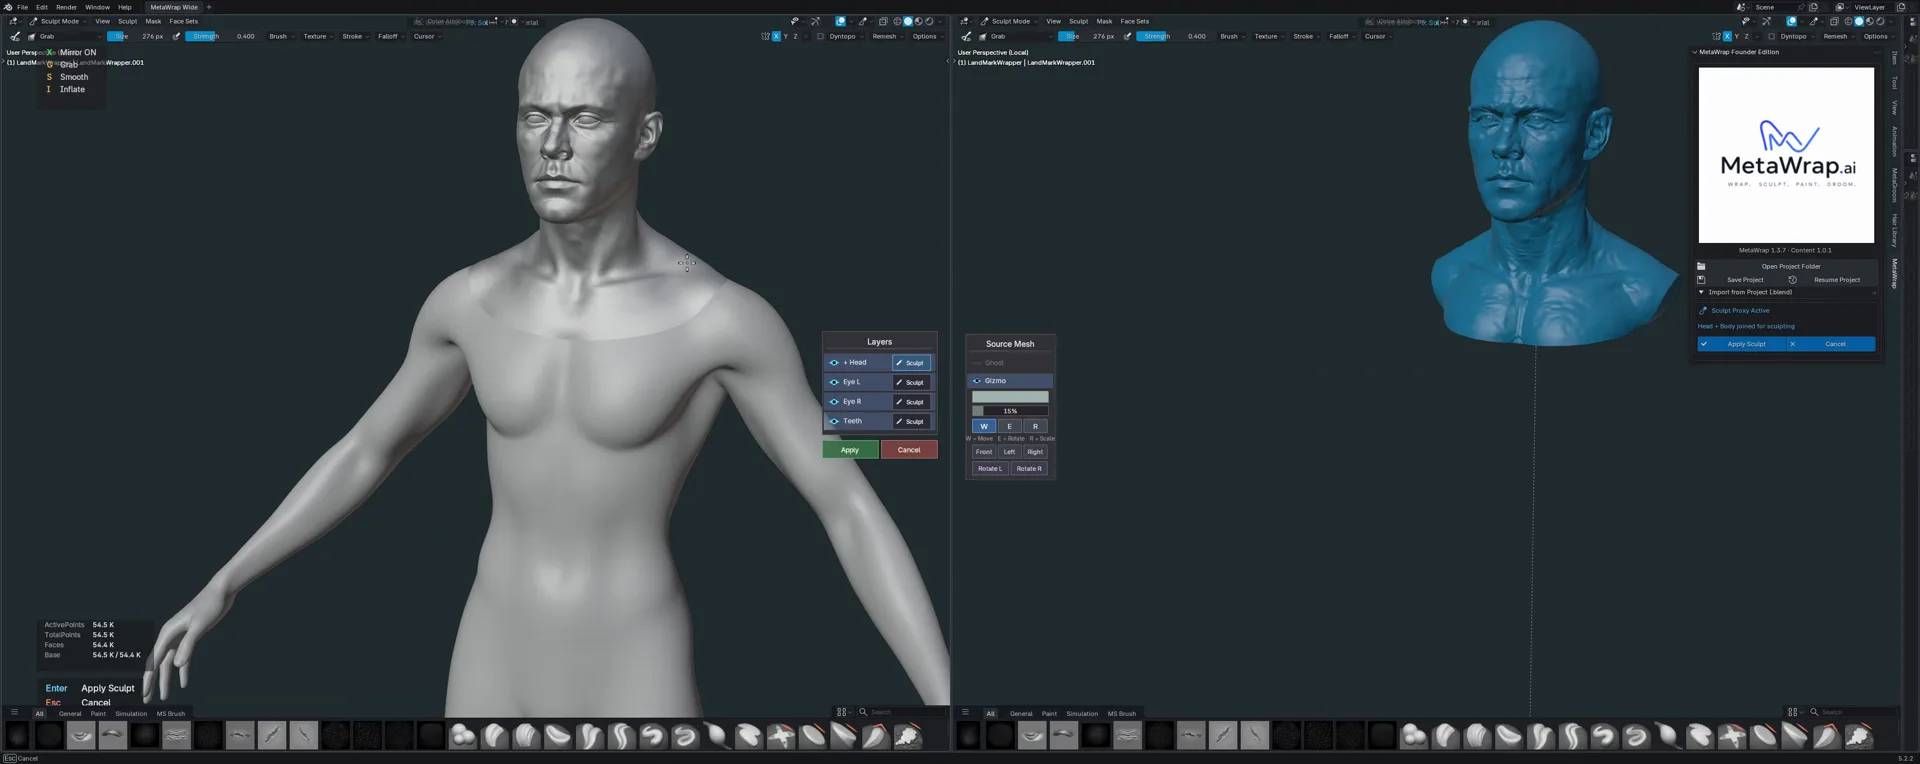Screen dimensions: 1920x764
Task: Toggle Gizmo visibility in Source Mesh panel
Action: (977, 381)
